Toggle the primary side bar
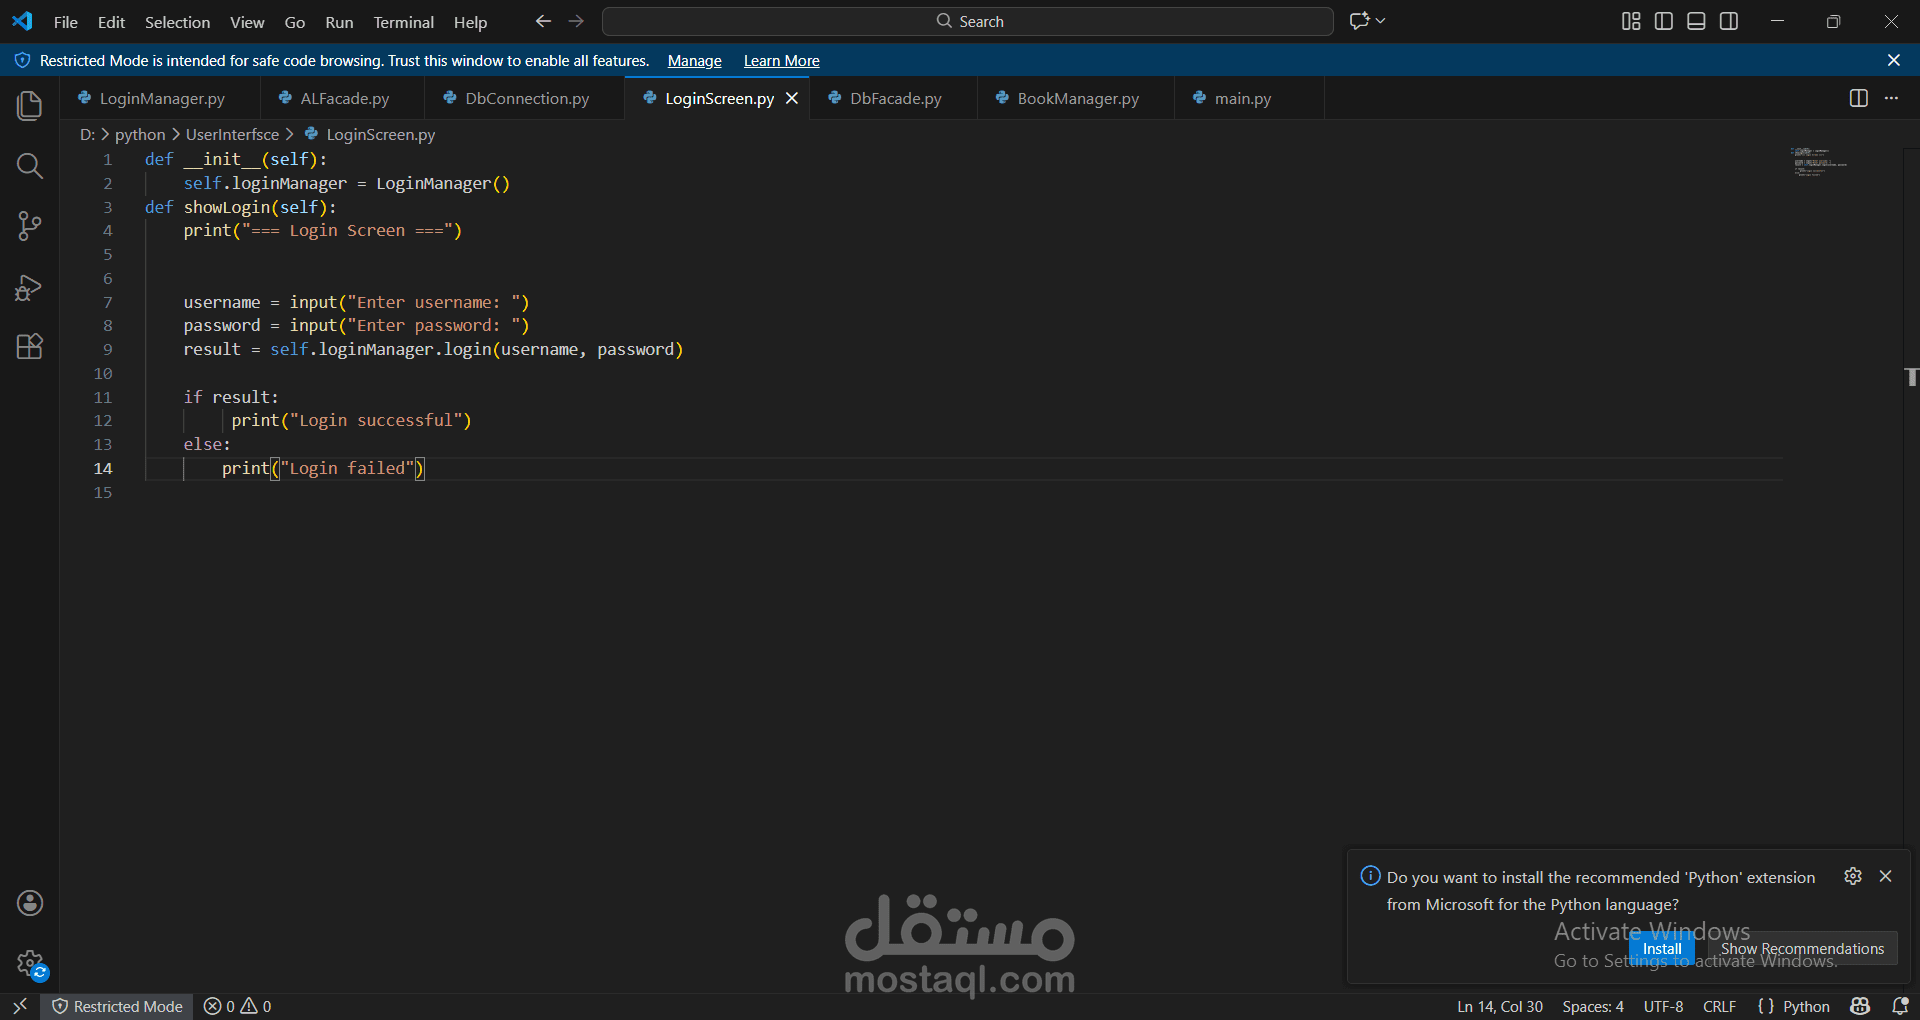 1664,21
